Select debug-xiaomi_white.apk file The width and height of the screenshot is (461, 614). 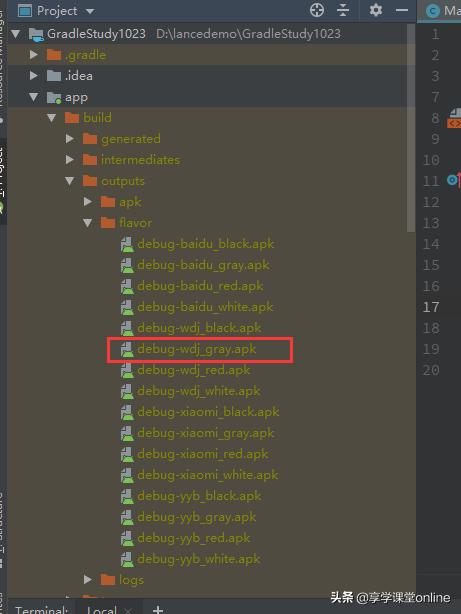click(x=199, y=475)
